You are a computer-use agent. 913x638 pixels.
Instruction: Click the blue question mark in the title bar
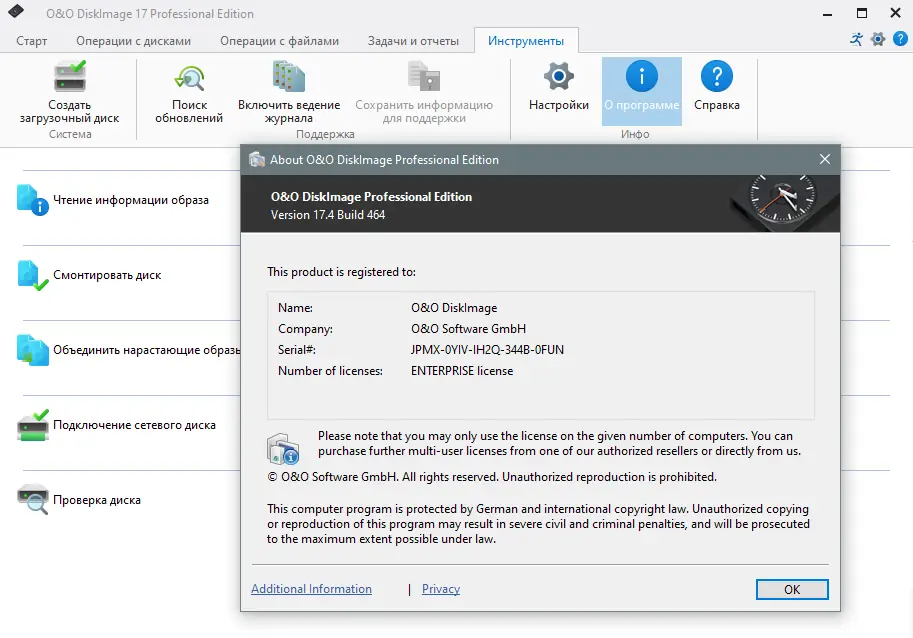click(x=902, y=38)
